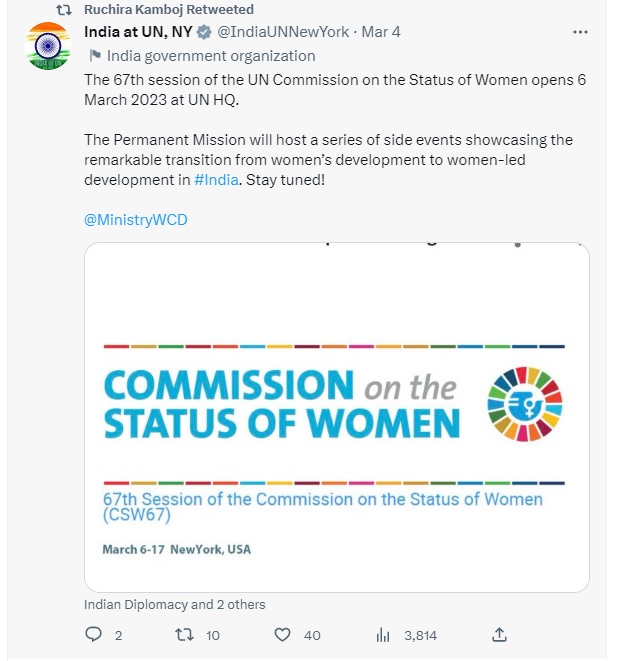Open tweet analytics bar chart icon
This screenshot has width=619, height=661.
(x=382, y=635)
